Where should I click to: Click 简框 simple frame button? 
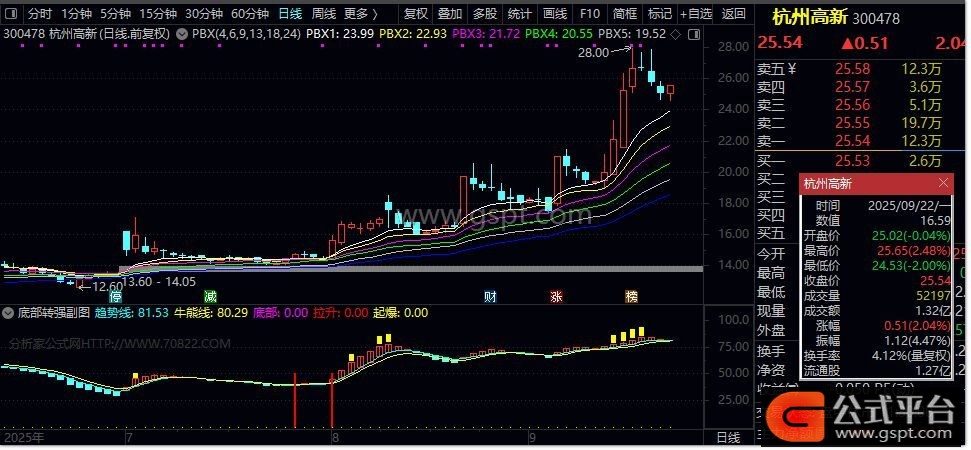pos(625,14)
